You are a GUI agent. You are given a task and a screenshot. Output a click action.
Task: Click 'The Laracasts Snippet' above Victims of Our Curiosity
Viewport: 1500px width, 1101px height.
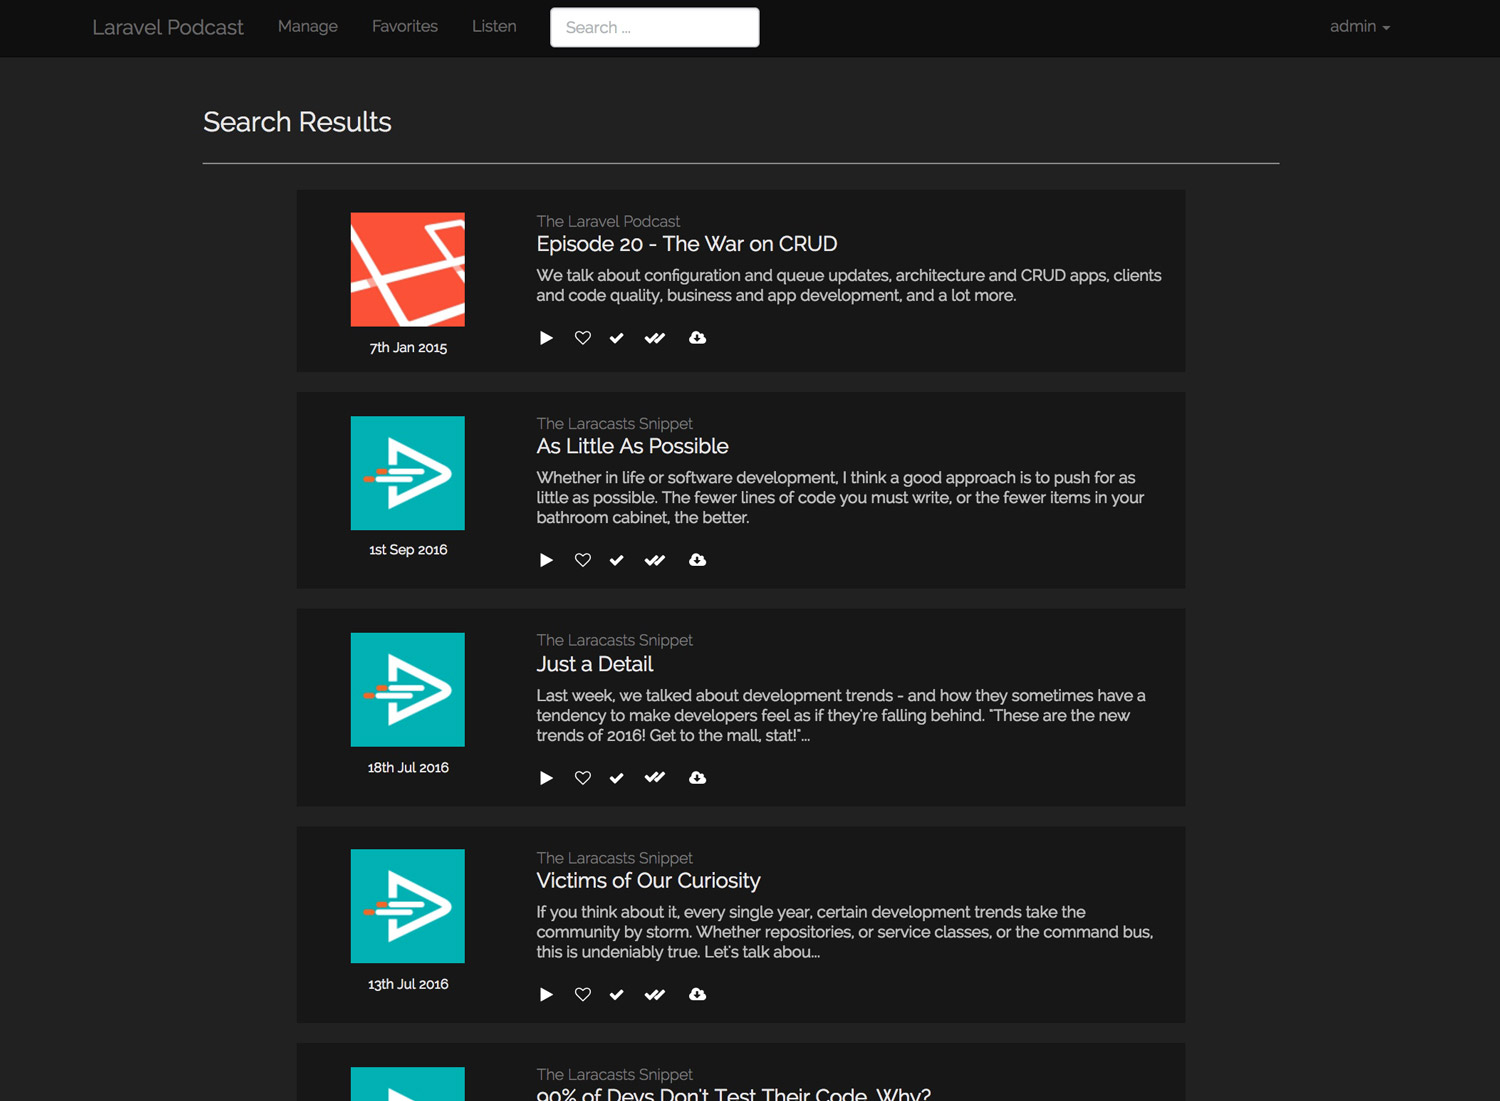pos(614,858)
